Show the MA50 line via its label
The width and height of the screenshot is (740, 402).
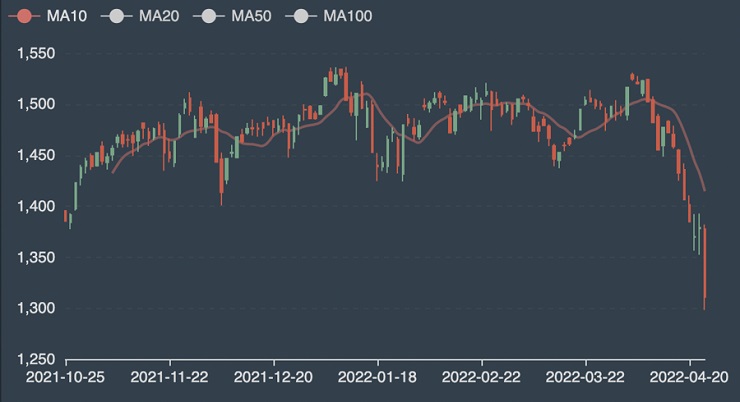point(250,16)
